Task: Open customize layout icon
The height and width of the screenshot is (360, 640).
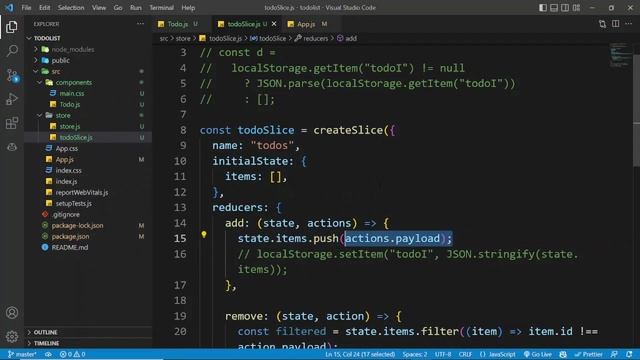Action: [x=576, y=8]
